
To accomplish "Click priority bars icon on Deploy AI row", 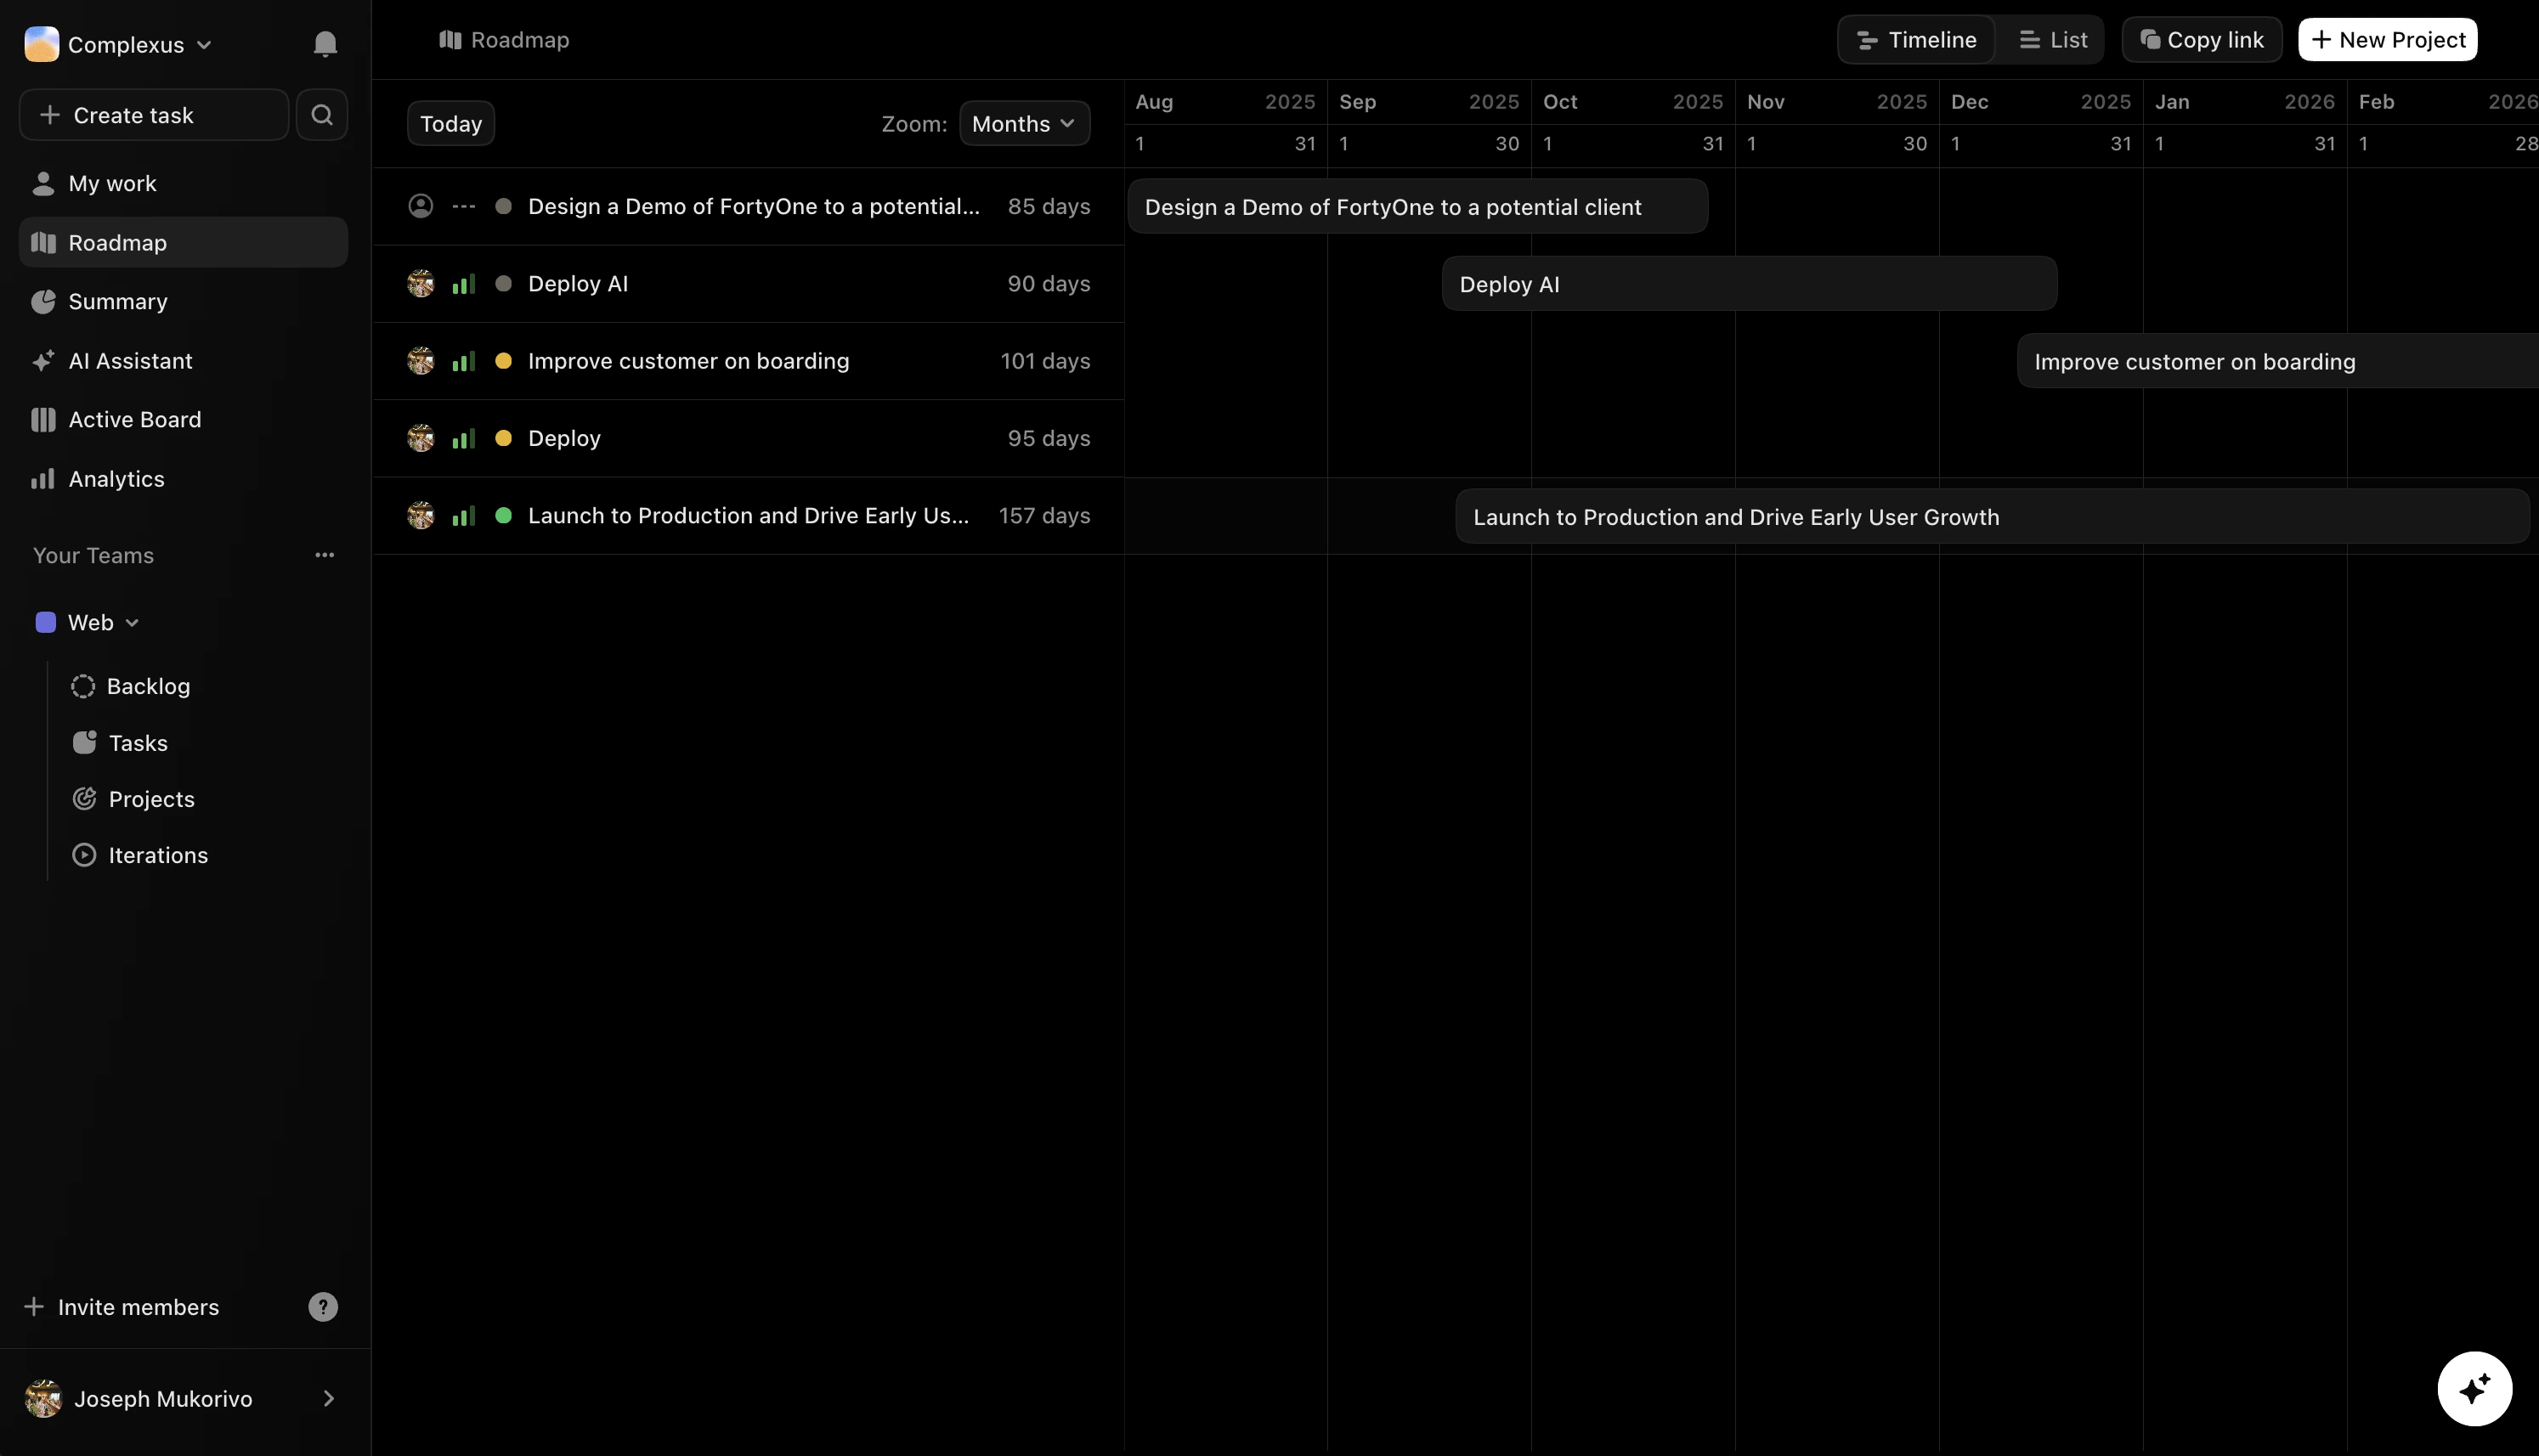I will coord(463,284).
